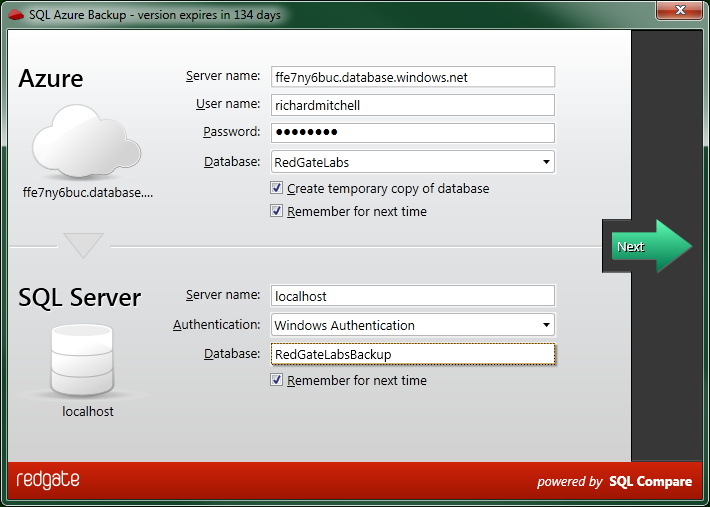Click the red Red Gate title bar icon

coord(16,14)
